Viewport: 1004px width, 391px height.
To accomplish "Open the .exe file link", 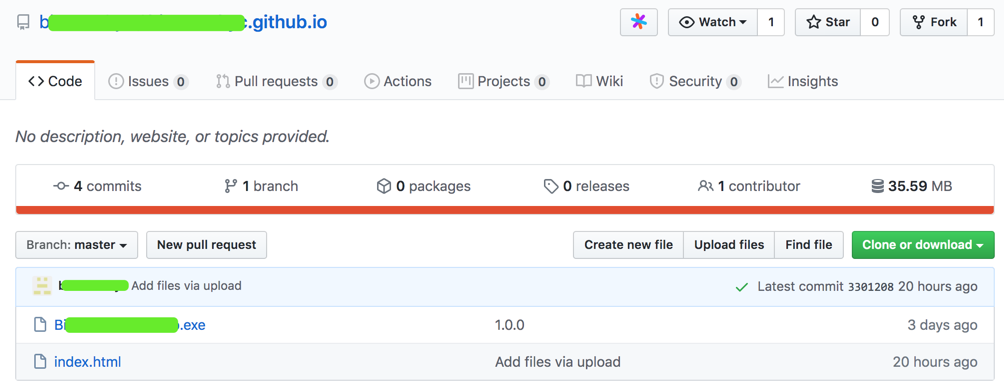I will click(x=130, y=325).
